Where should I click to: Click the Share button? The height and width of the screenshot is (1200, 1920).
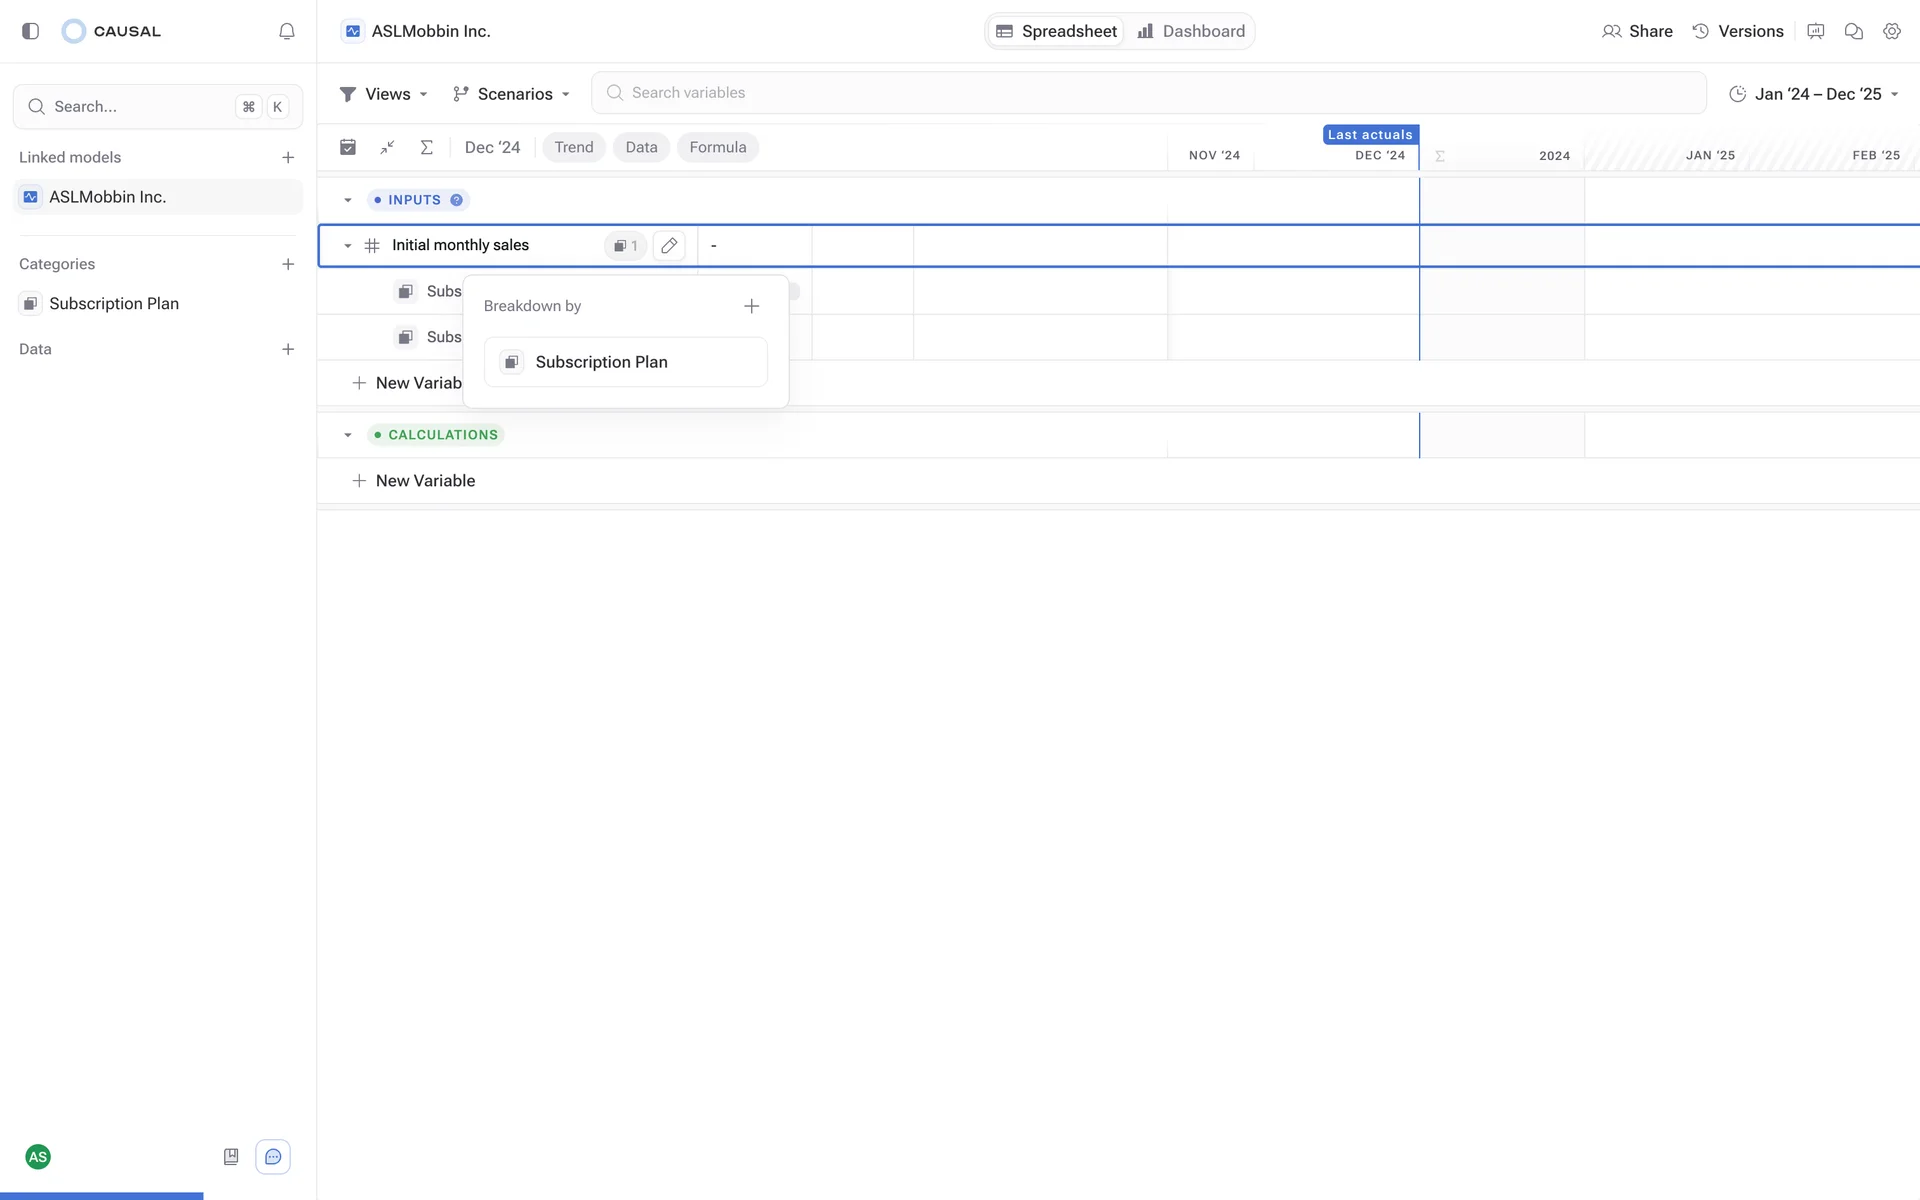point(1637,31)
